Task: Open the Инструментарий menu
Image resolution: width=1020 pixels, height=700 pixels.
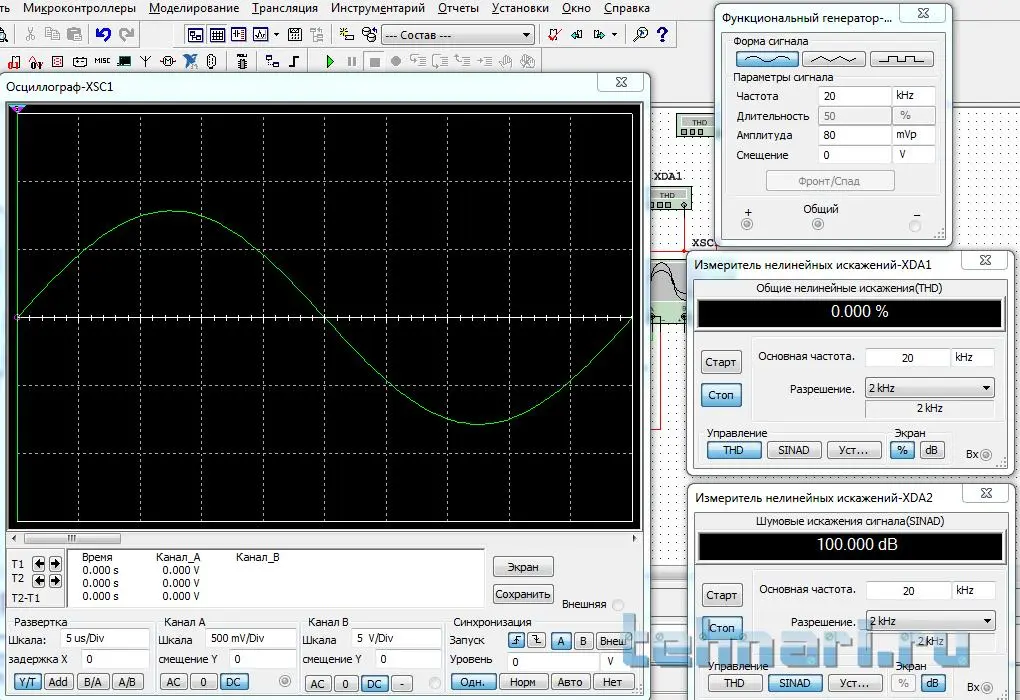Action: click(x=378, y=8)
